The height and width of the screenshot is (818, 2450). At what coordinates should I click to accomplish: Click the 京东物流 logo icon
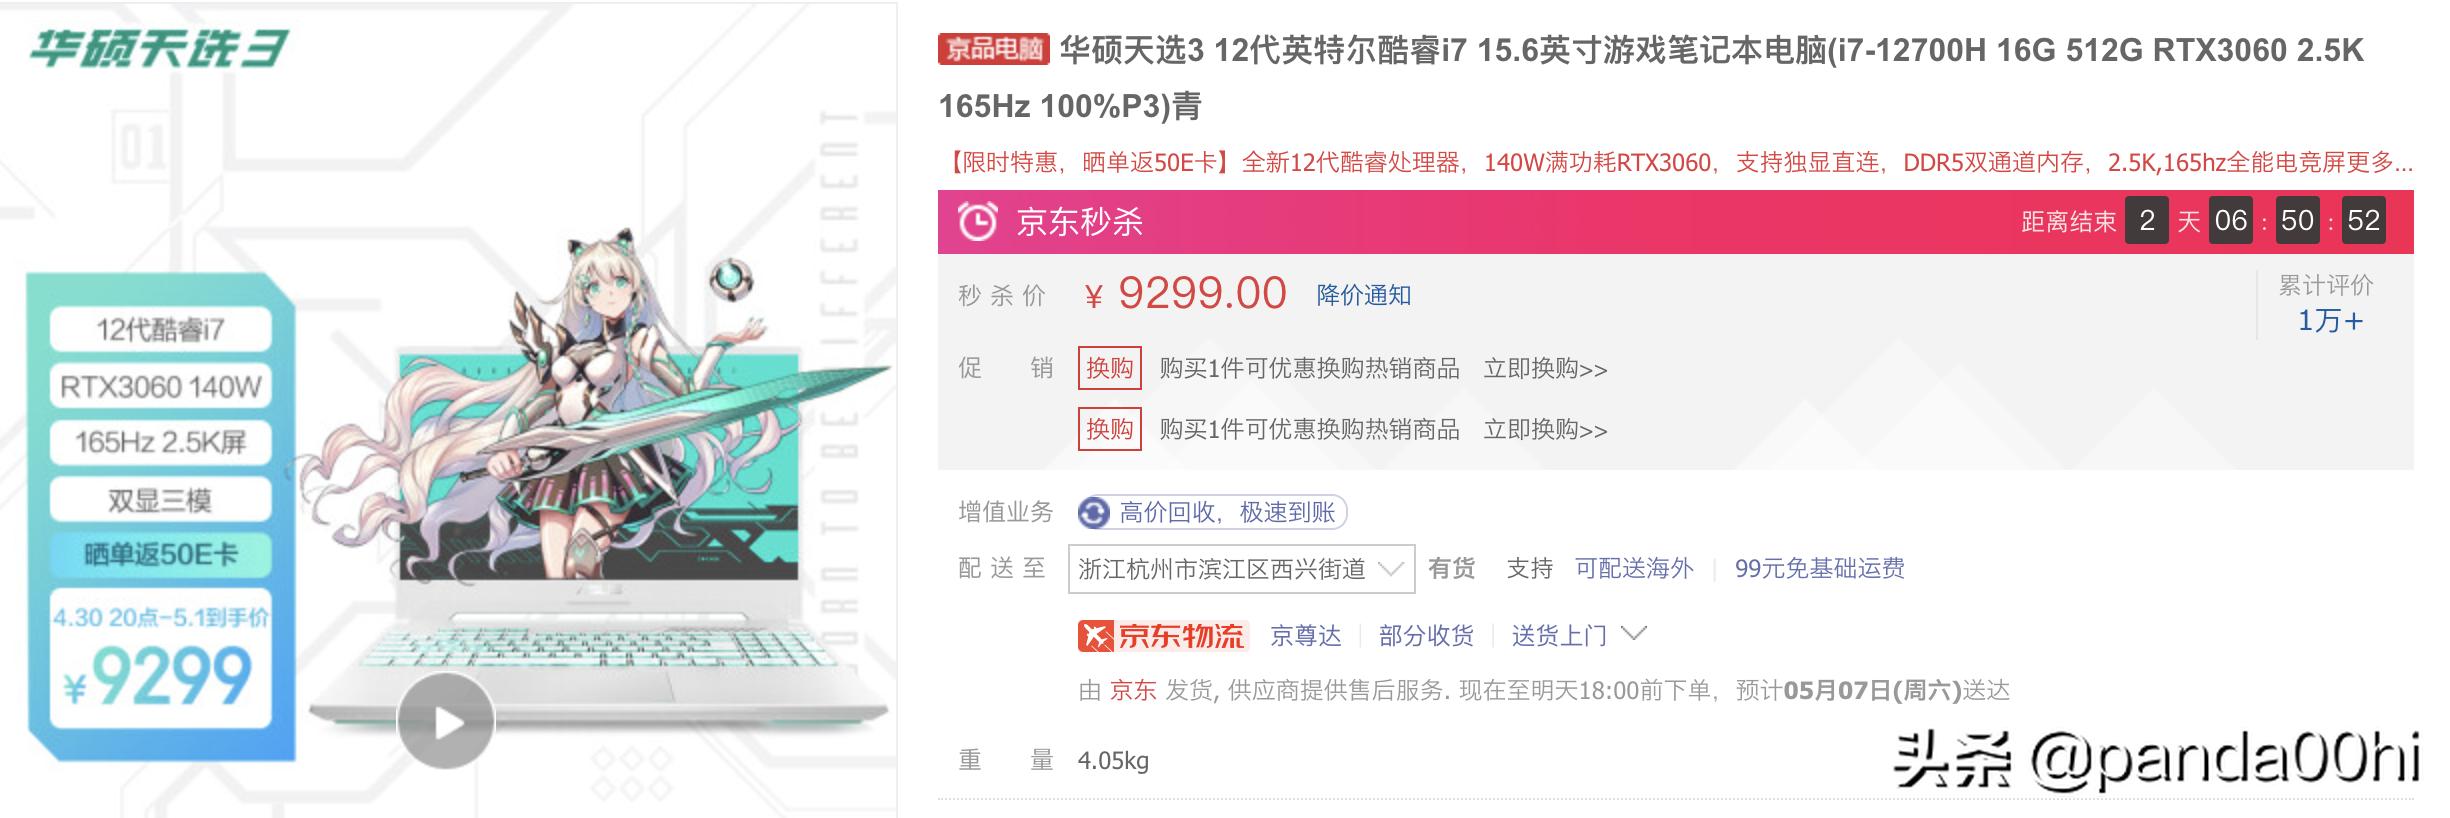coord(1097,636)
